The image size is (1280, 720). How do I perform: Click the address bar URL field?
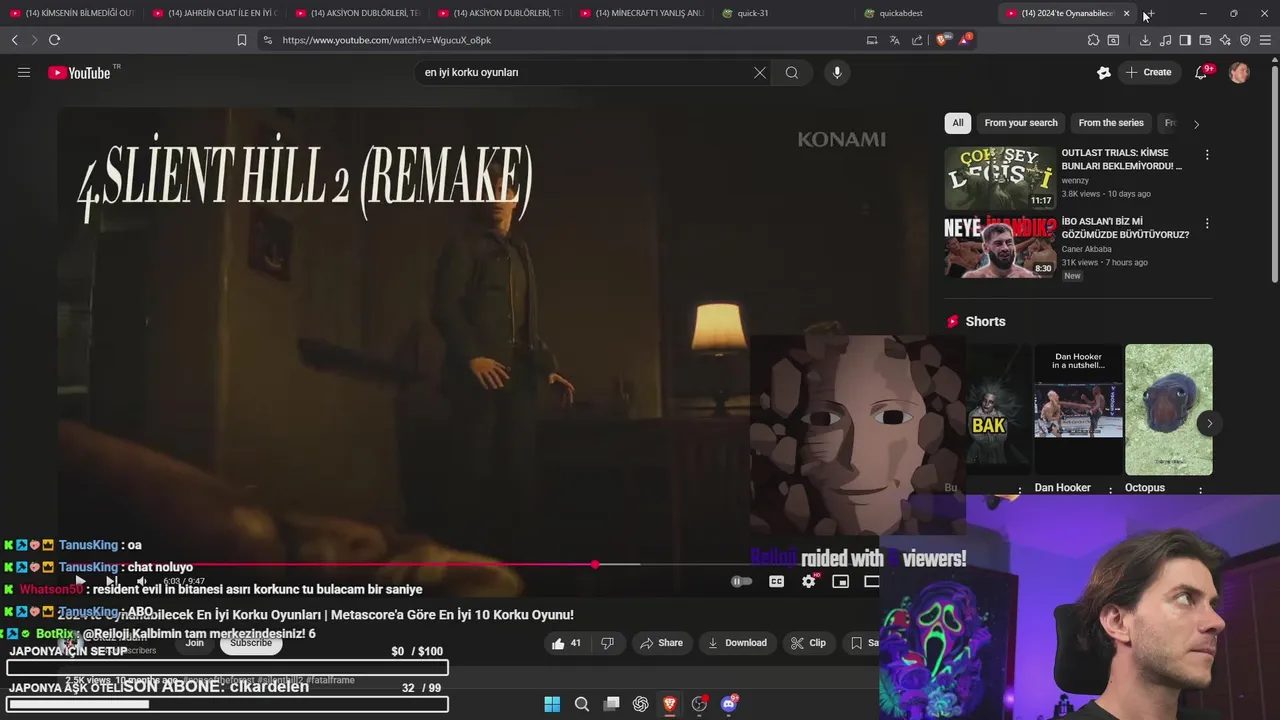coord(560,40)
